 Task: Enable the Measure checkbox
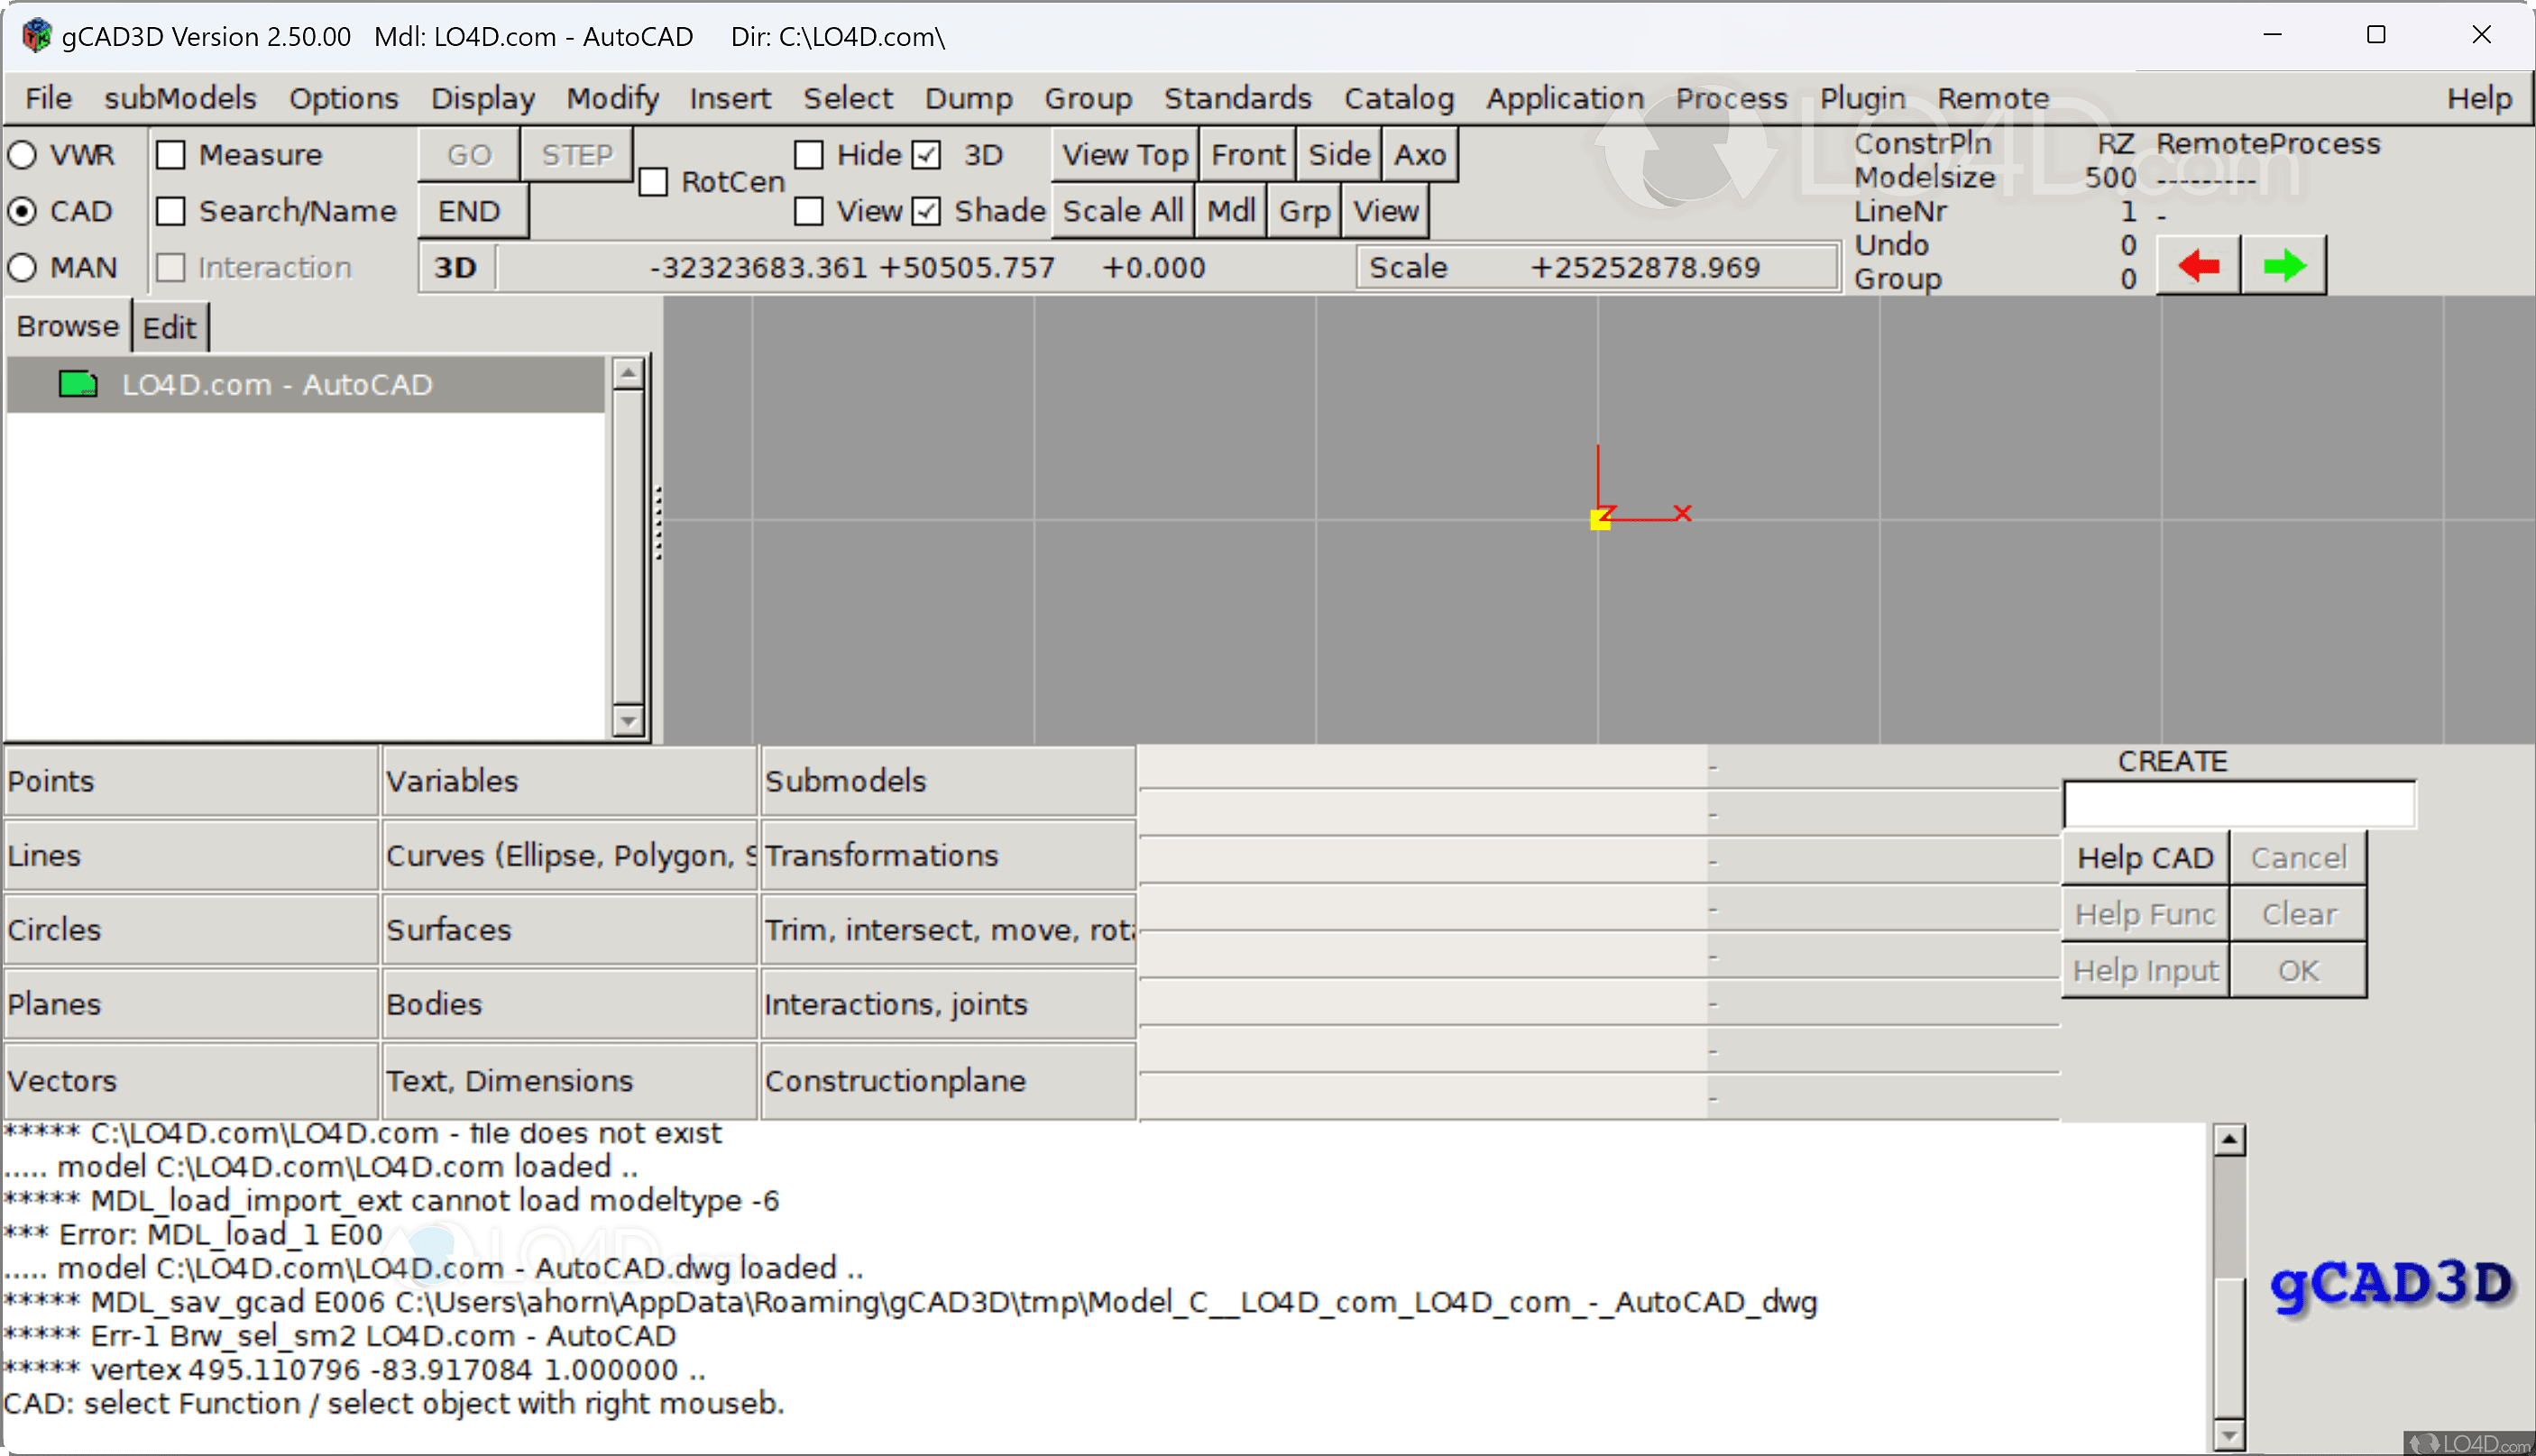pos(172,155)
